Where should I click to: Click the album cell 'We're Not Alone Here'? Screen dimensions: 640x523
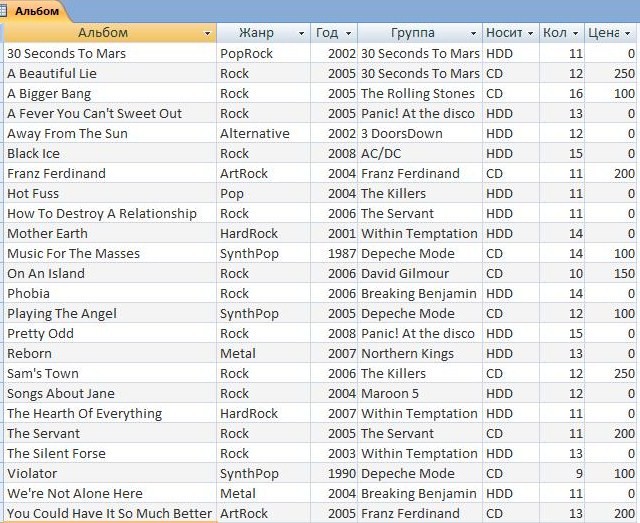110,494
